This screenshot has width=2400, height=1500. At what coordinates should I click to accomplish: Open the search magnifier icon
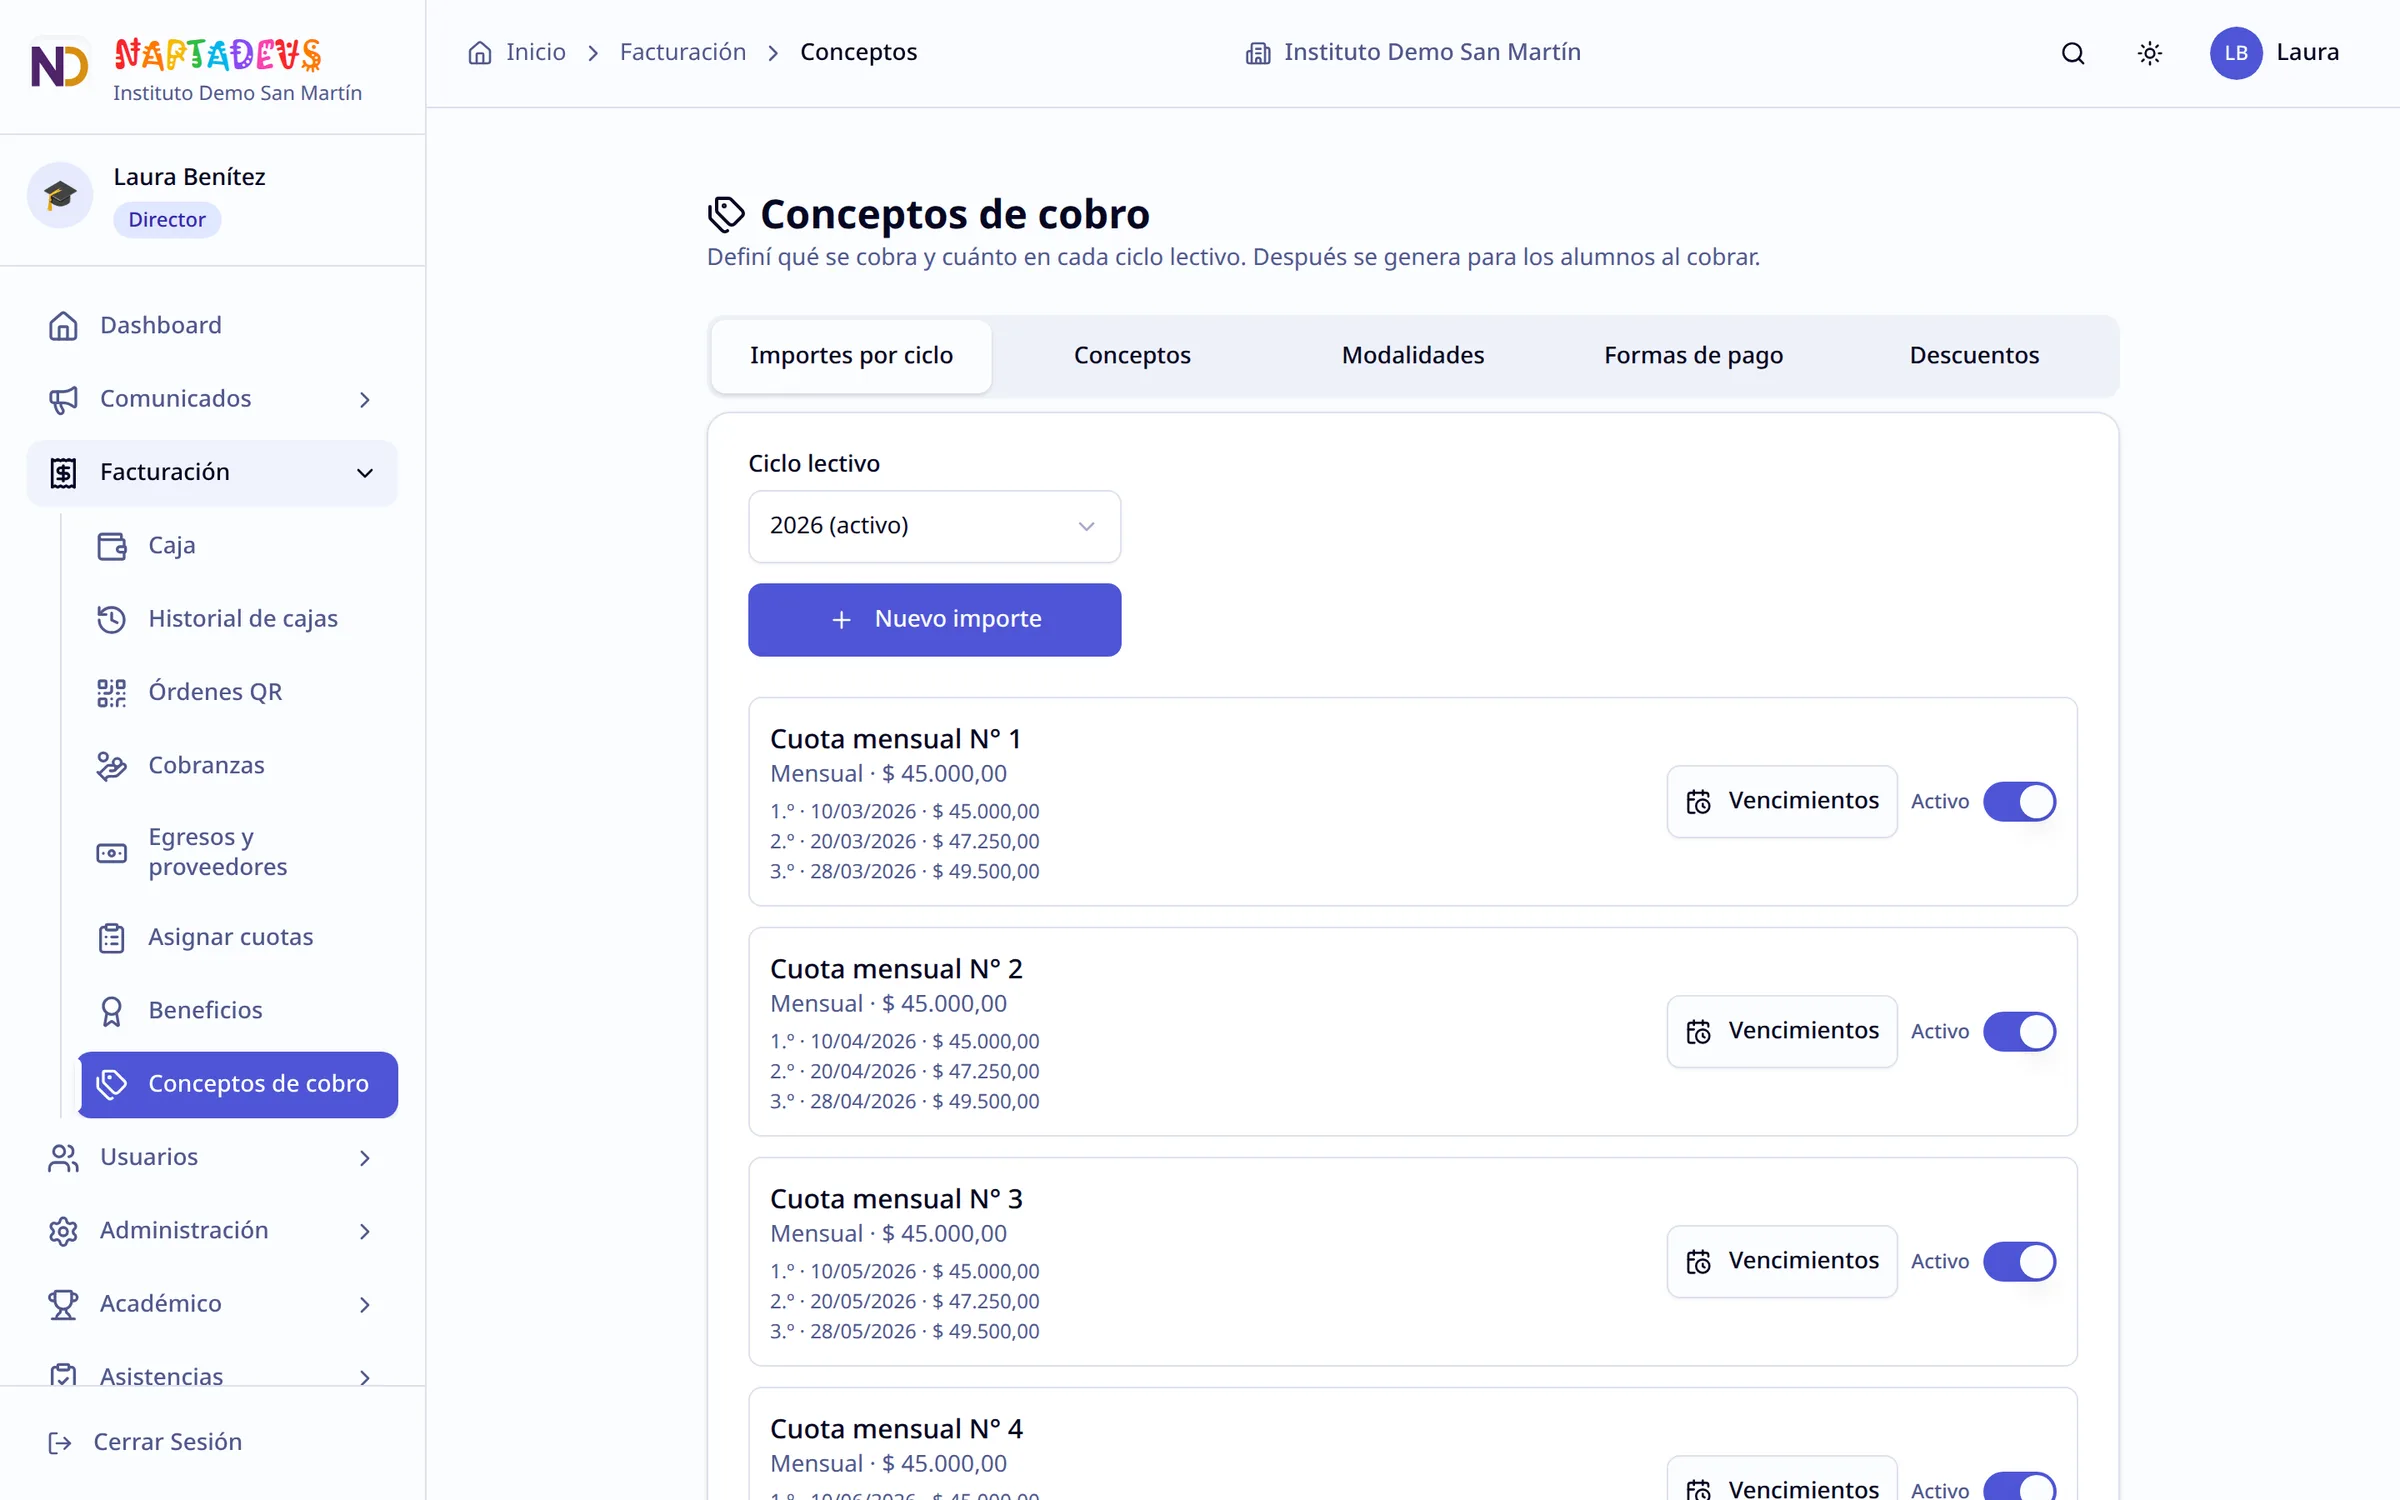pos(2073,53)
